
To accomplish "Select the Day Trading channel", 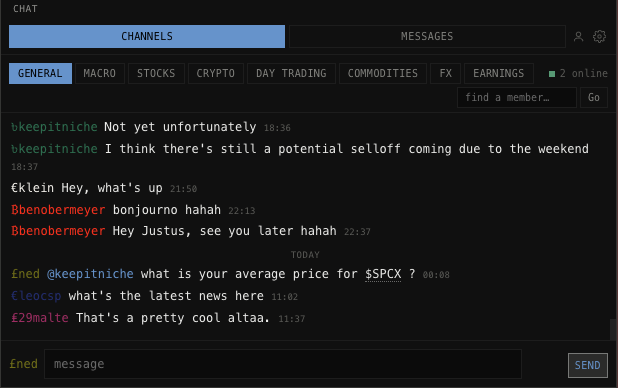I will pyautogui.click(x=291, y=73).
